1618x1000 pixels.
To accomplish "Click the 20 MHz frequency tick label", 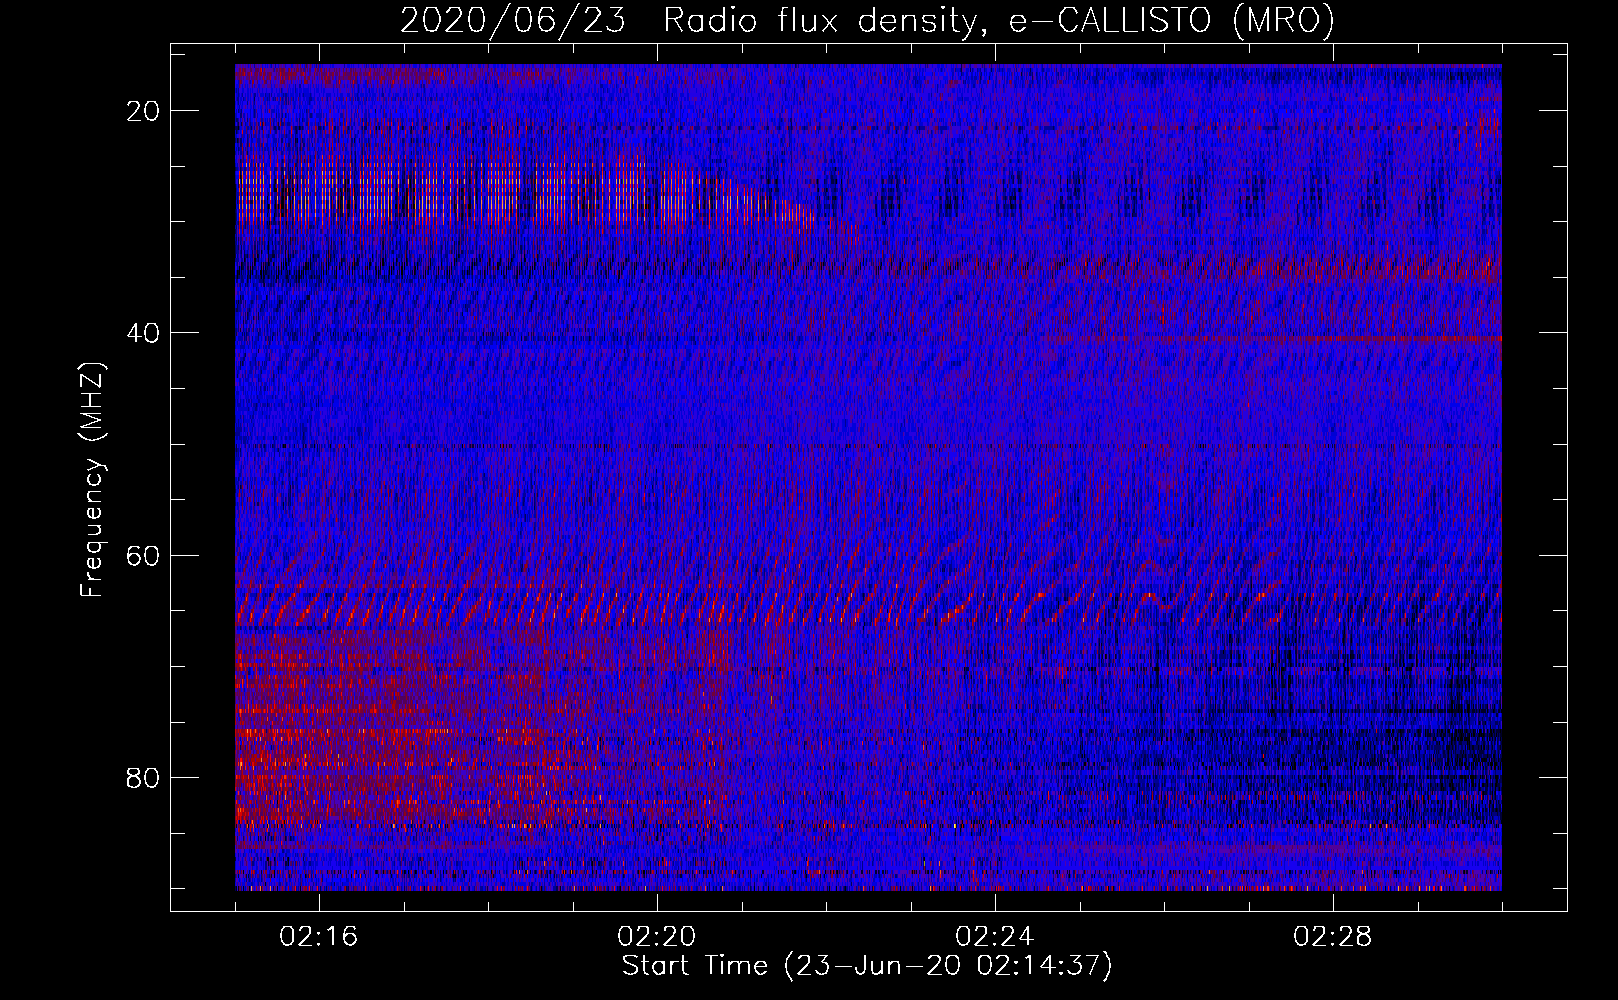I will pyautogui.click(x=144, y=111).
